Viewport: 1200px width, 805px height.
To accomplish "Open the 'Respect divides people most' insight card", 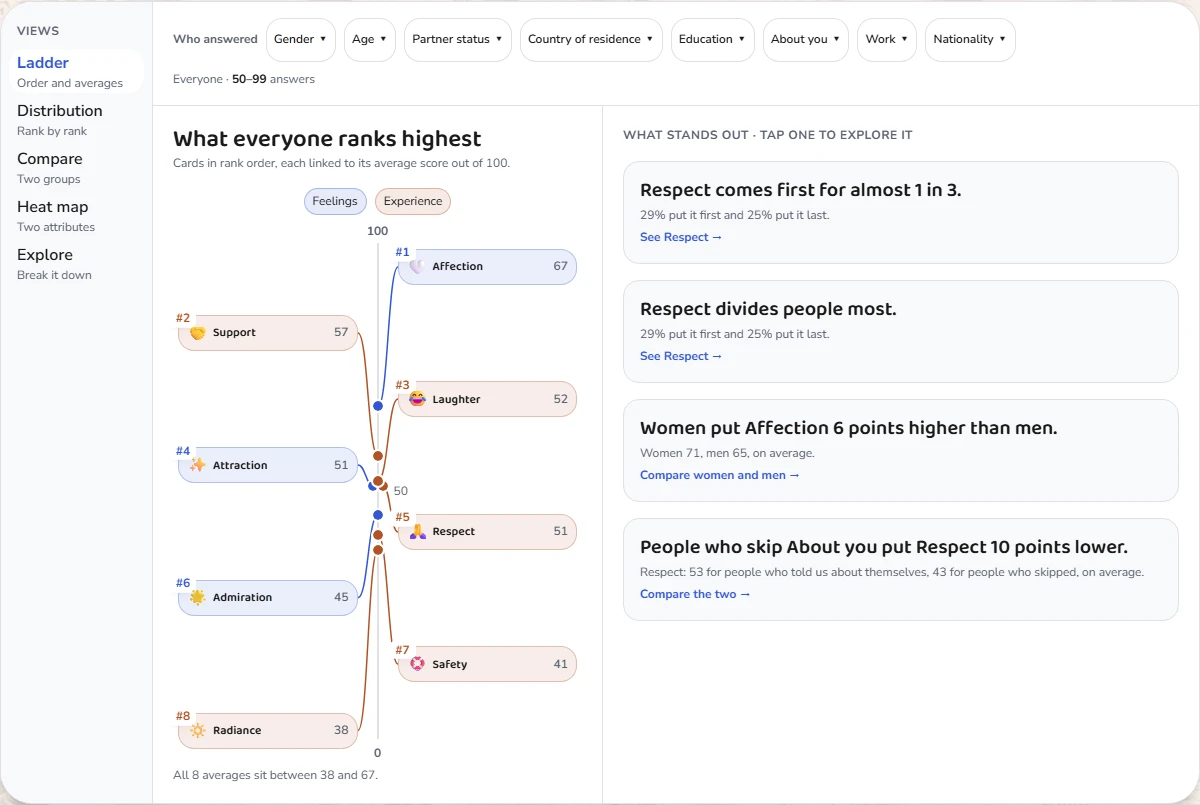I will (901, 331).
